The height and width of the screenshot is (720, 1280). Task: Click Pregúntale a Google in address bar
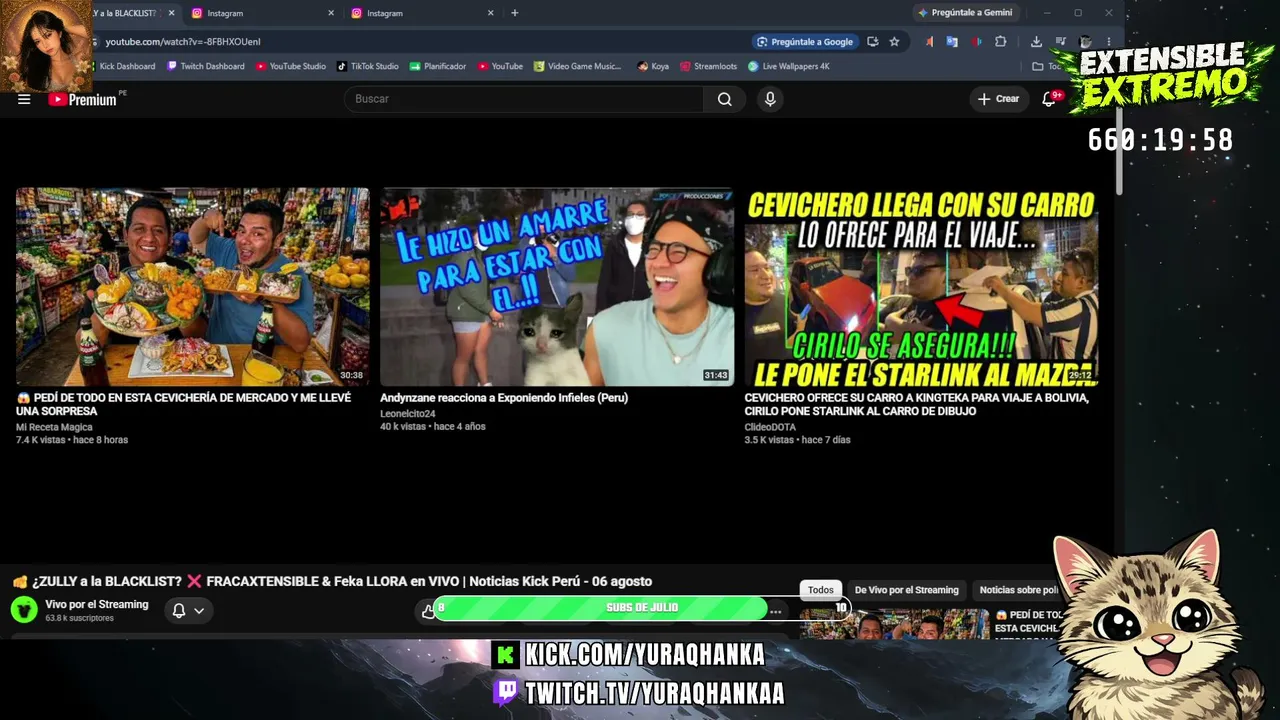click(805, 42)
